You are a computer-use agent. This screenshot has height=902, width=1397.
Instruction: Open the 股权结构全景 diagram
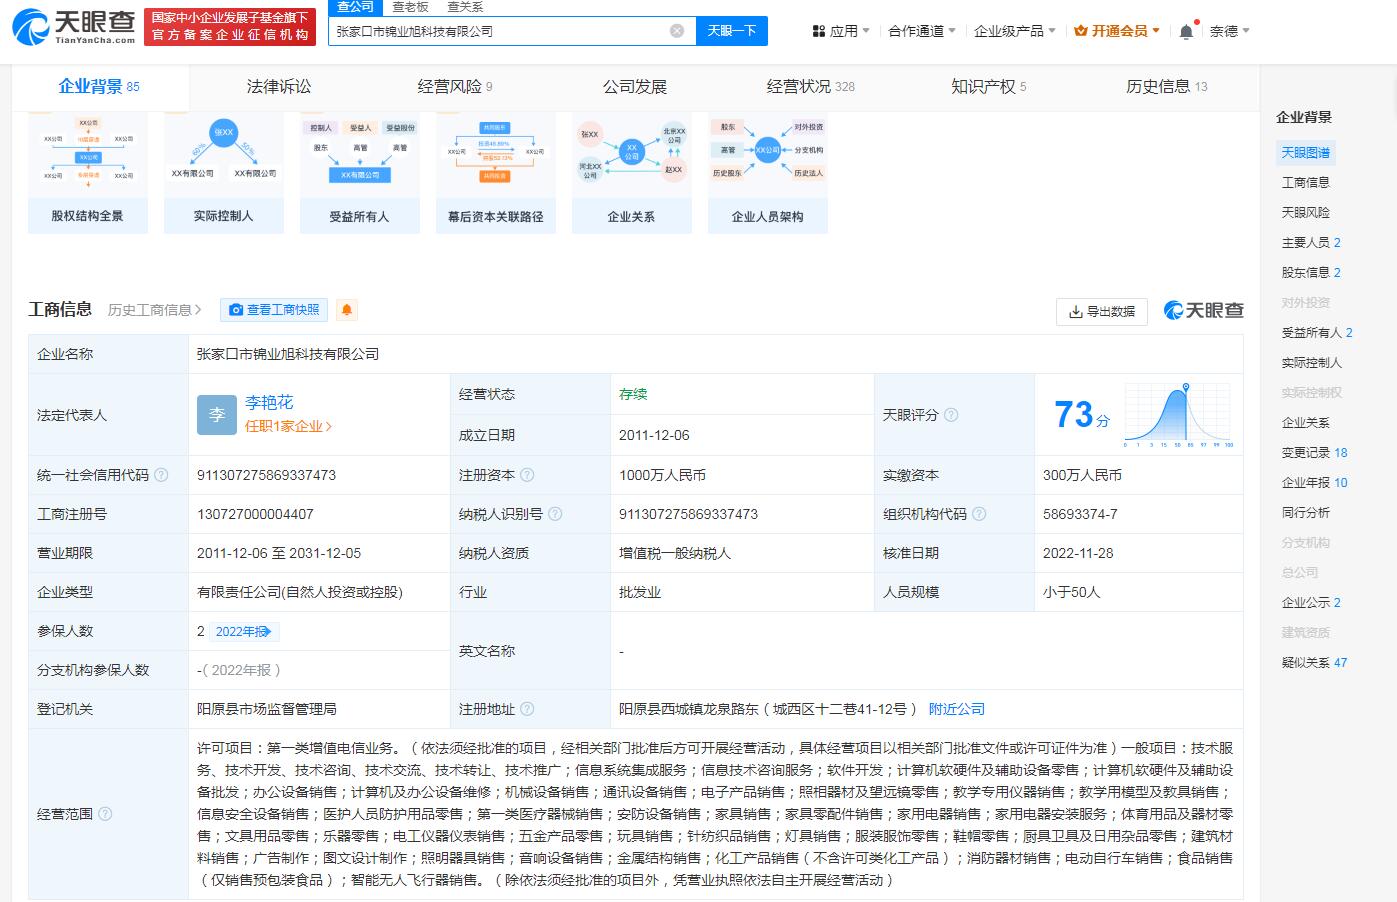pyautogui.click(x=88, y=173)
